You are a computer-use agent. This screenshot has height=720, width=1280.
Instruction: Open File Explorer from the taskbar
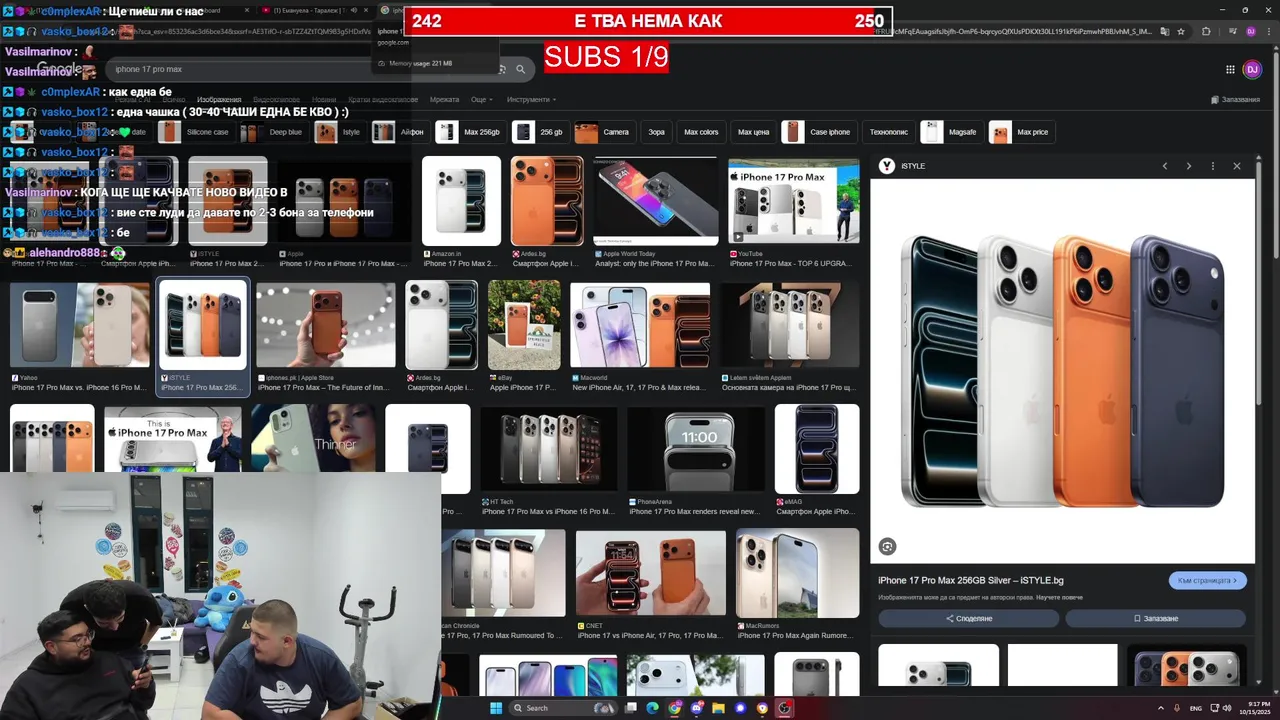click(x=719, y=708)
